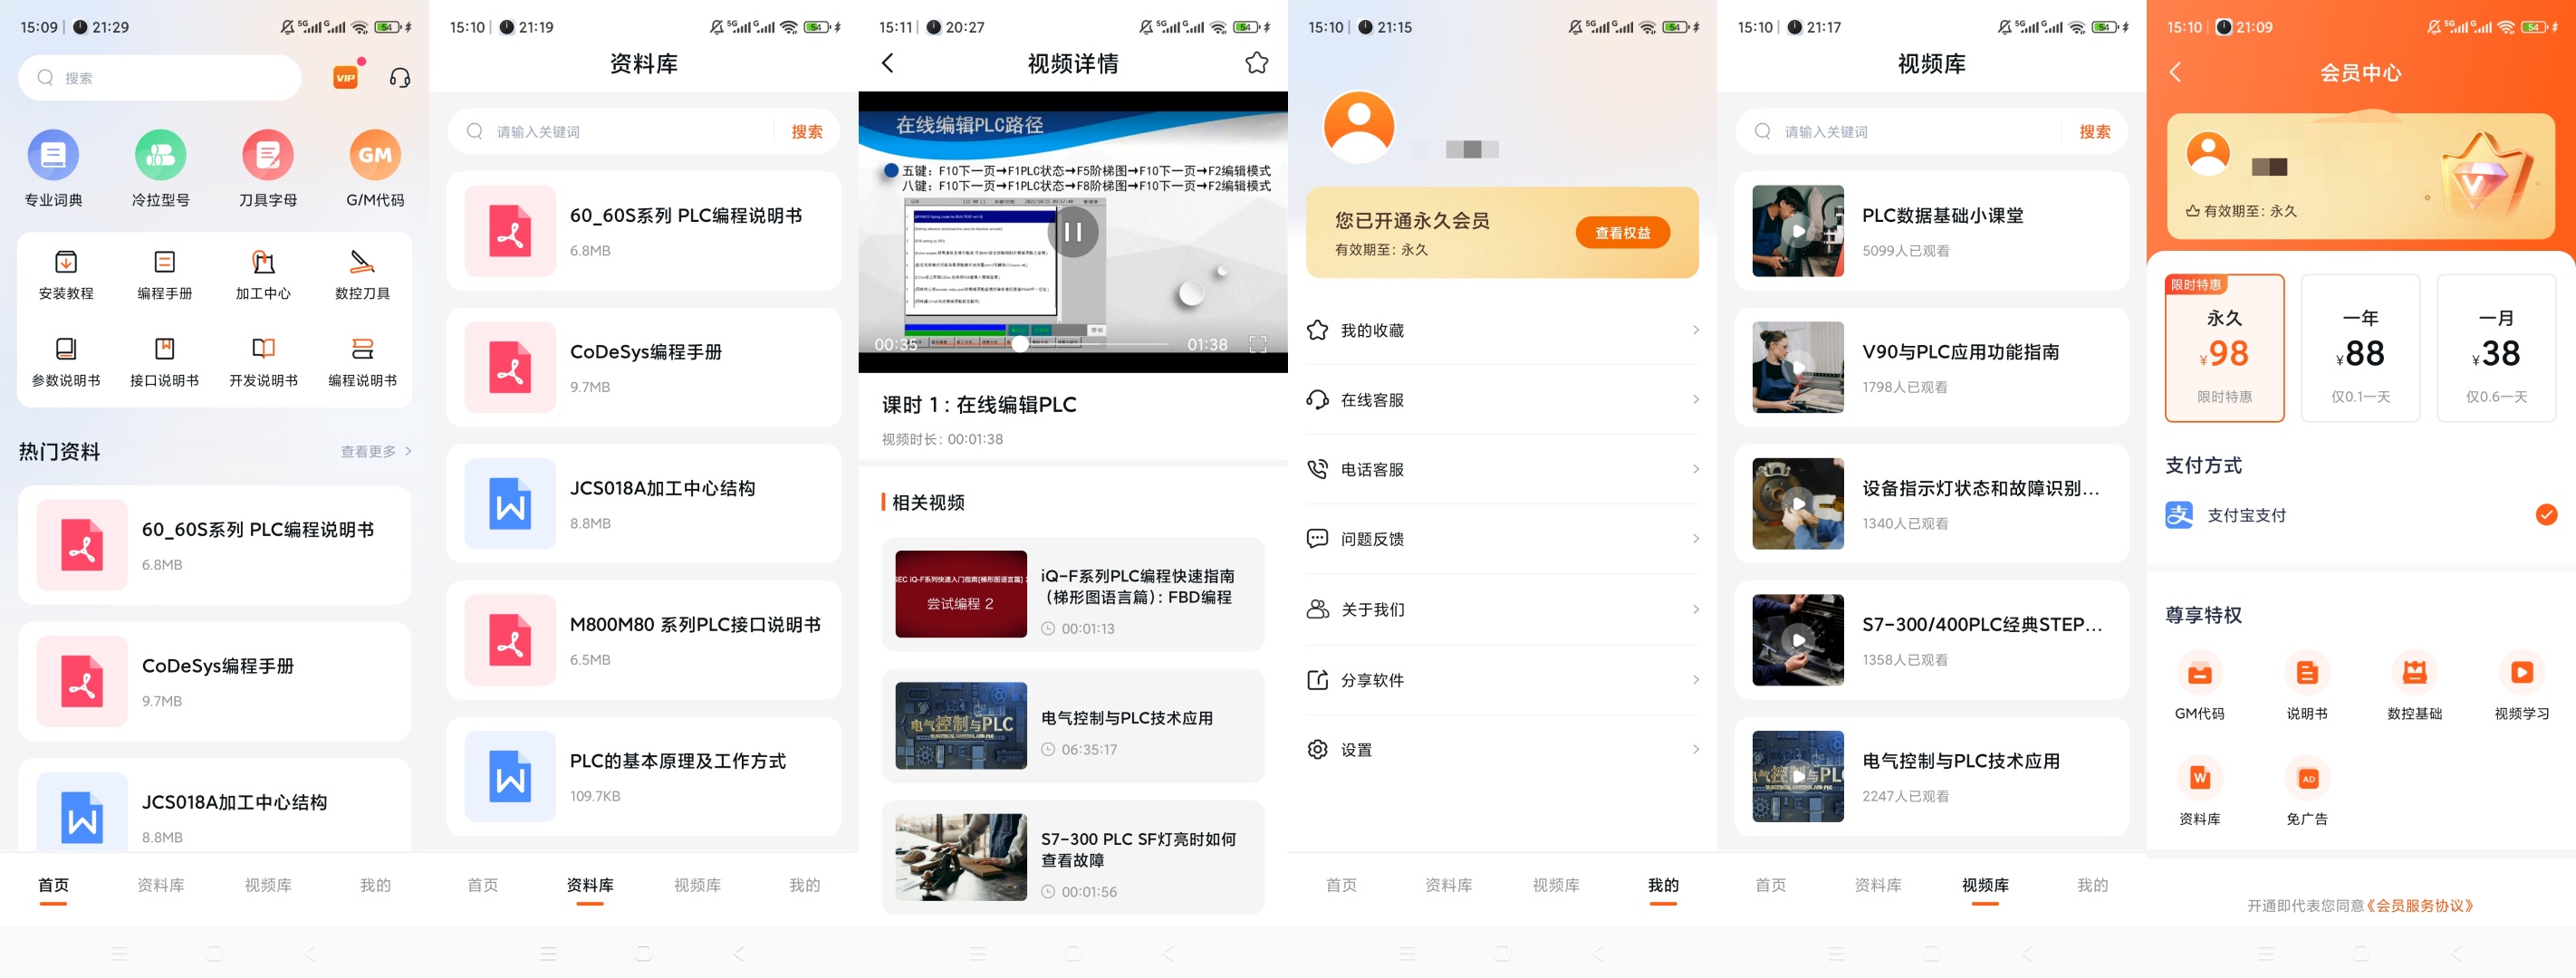Switch to 首页 tab on 我的 screen
This screenshot has height=978, width=2576.
tap(1341, 886)
